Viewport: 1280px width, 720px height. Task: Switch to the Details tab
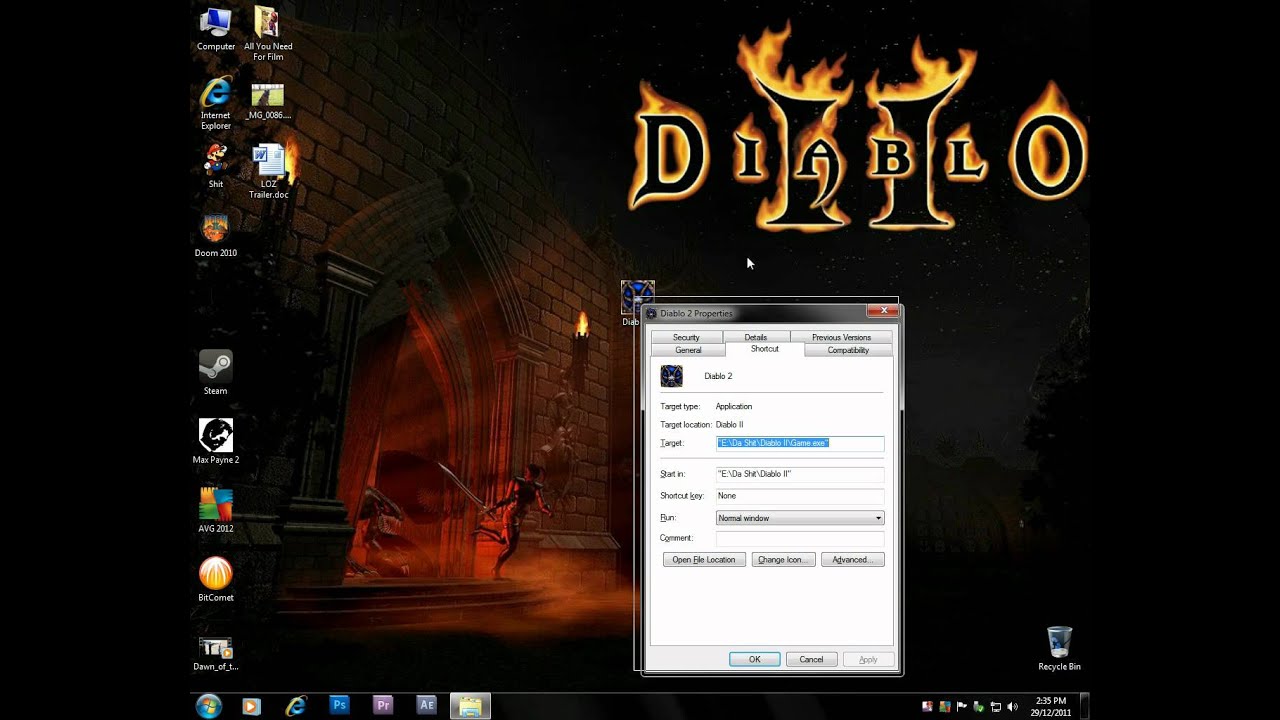[x=756, y=337]
